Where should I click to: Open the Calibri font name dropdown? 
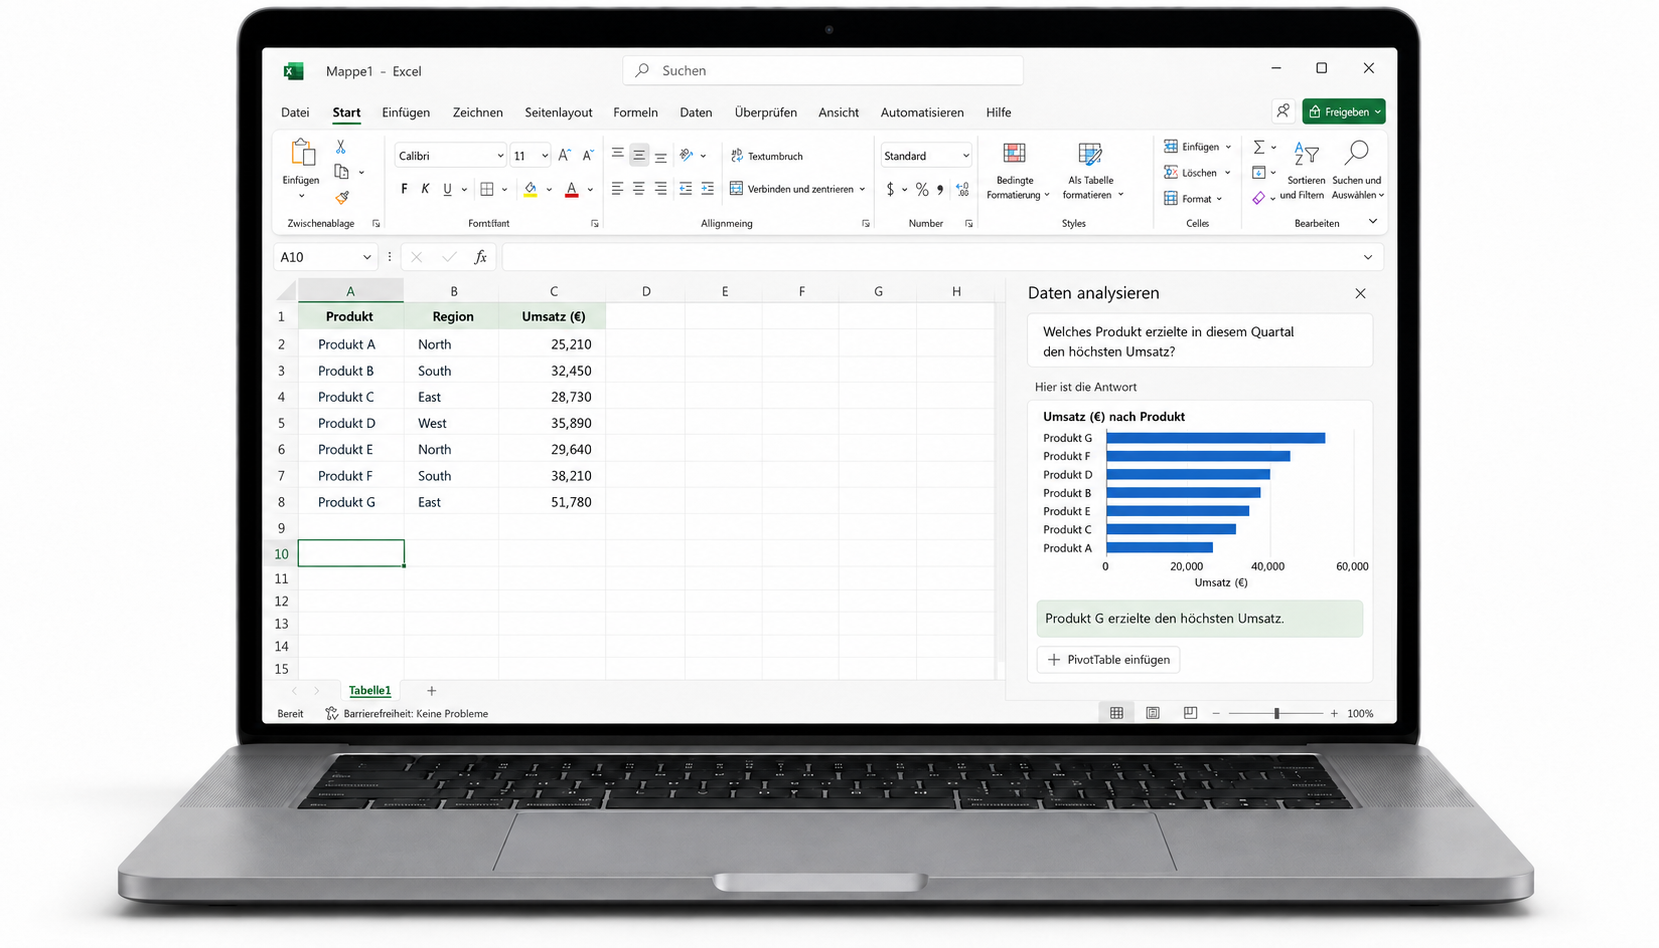[x=500, y=156]
